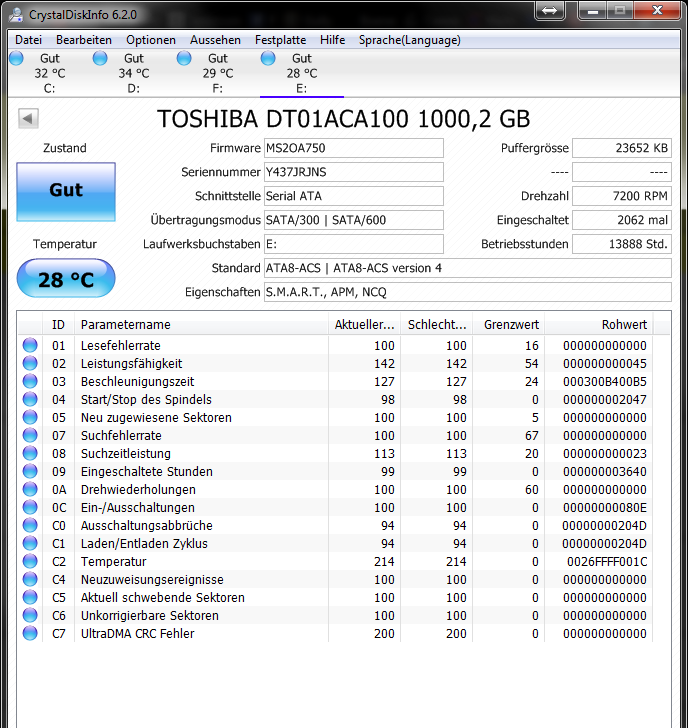Click the blue status orb for drive F:

coord(184,58)
